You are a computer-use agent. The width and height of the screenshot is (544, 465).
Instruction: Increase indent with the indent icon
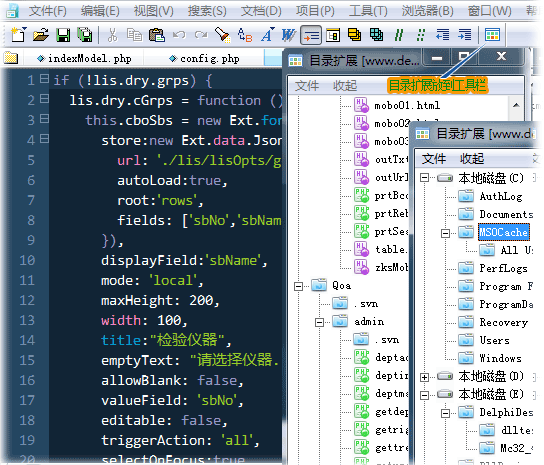[x=465, y=35]
